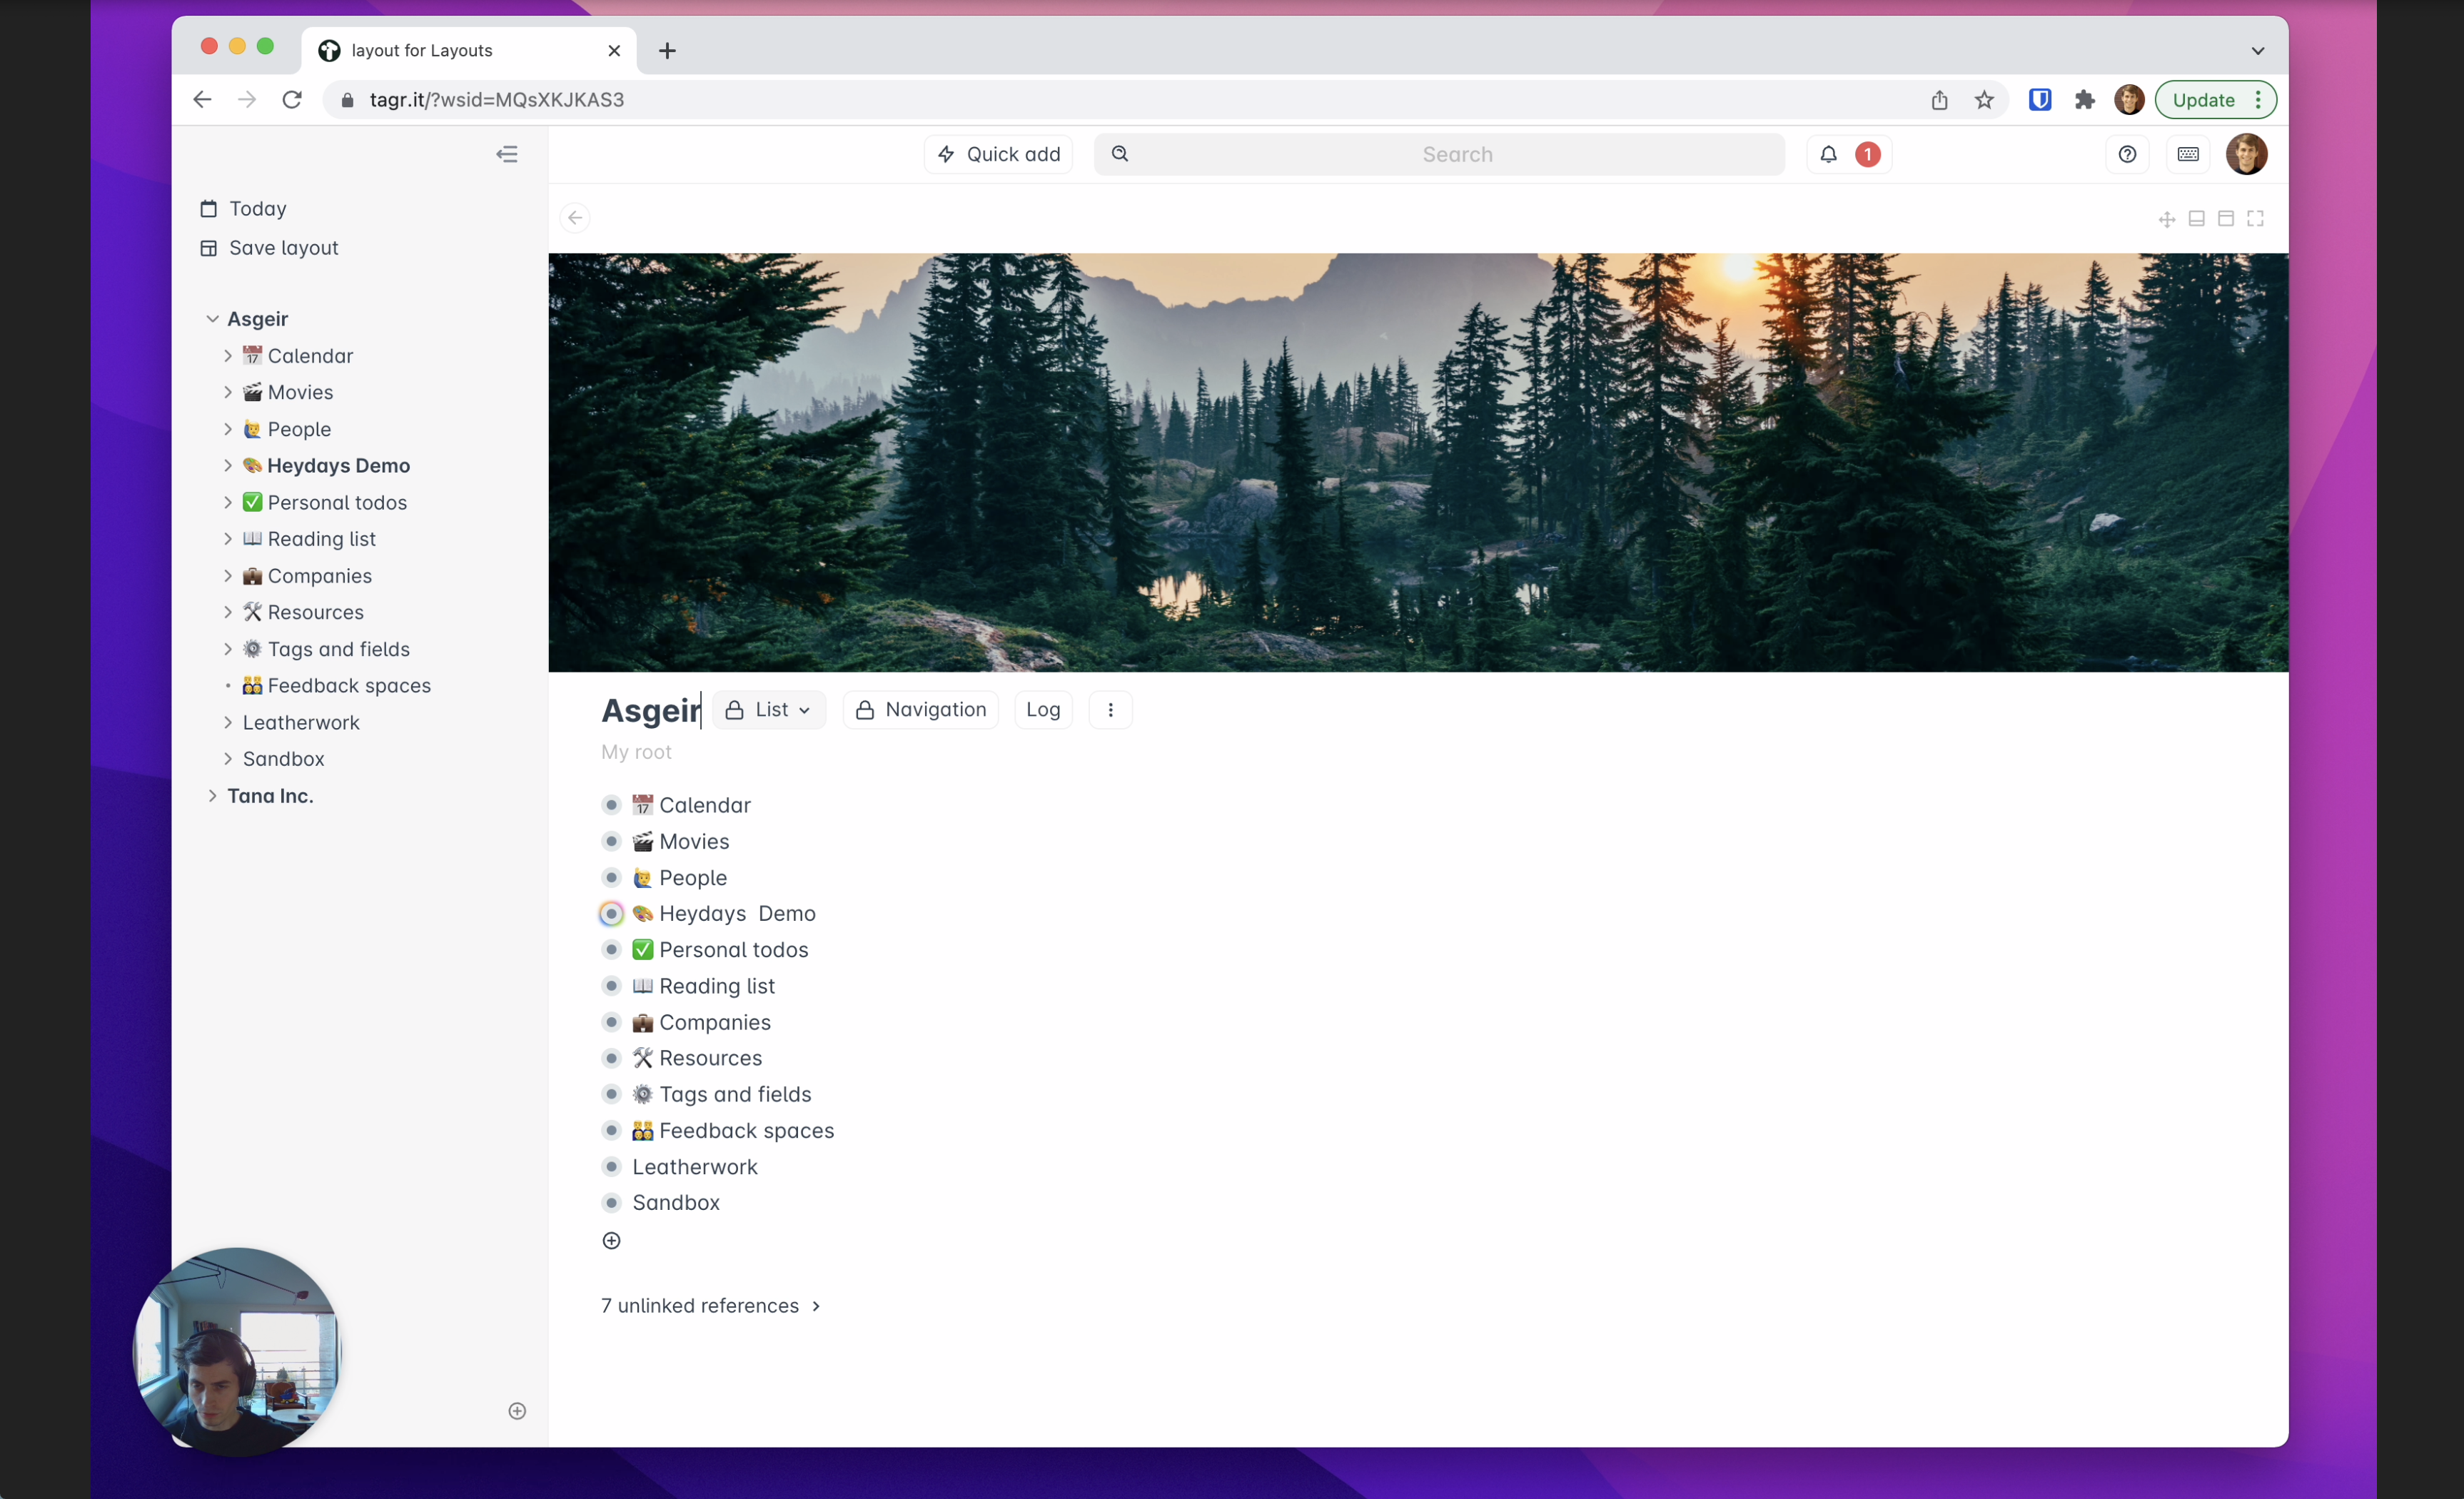
Task: Click the People node bullet
Action: tap(612, 877)
